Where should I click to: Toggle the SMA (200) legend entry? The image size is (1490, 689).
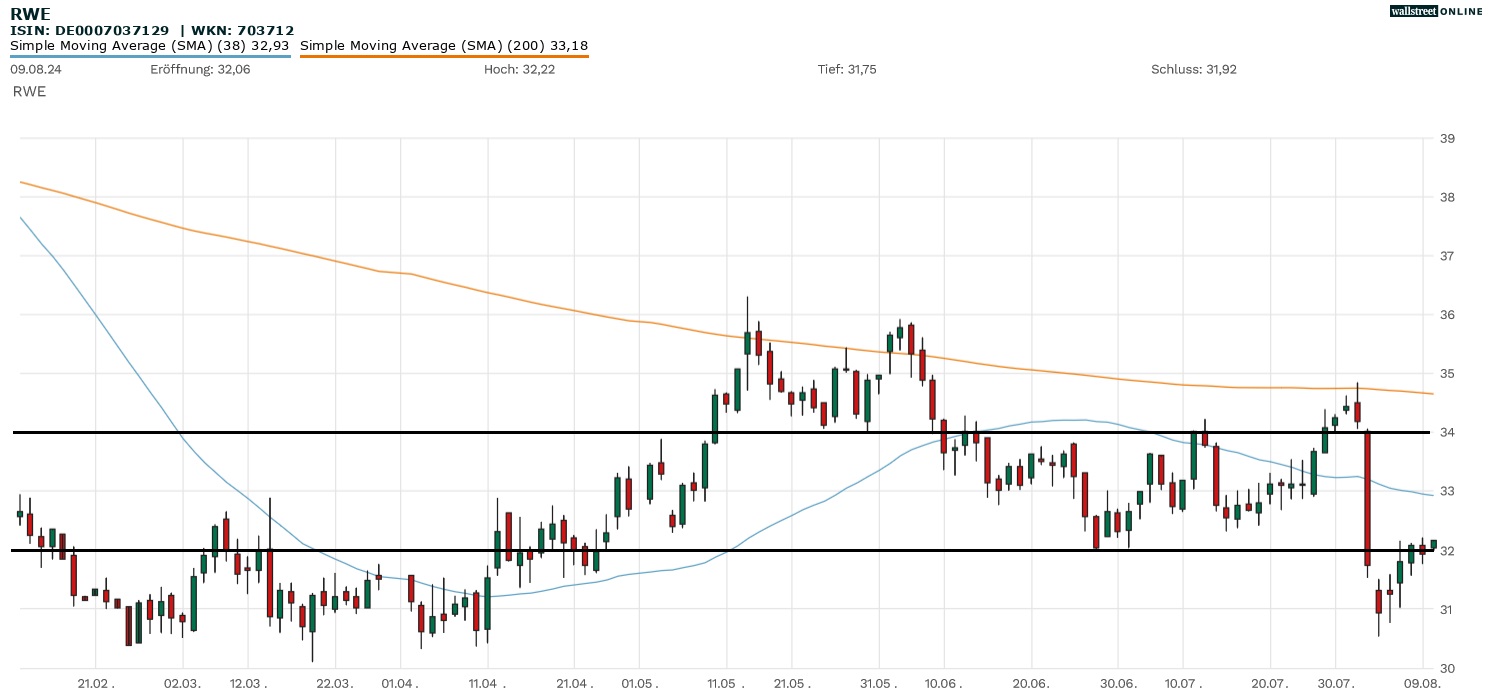click(x=444, y=45)
